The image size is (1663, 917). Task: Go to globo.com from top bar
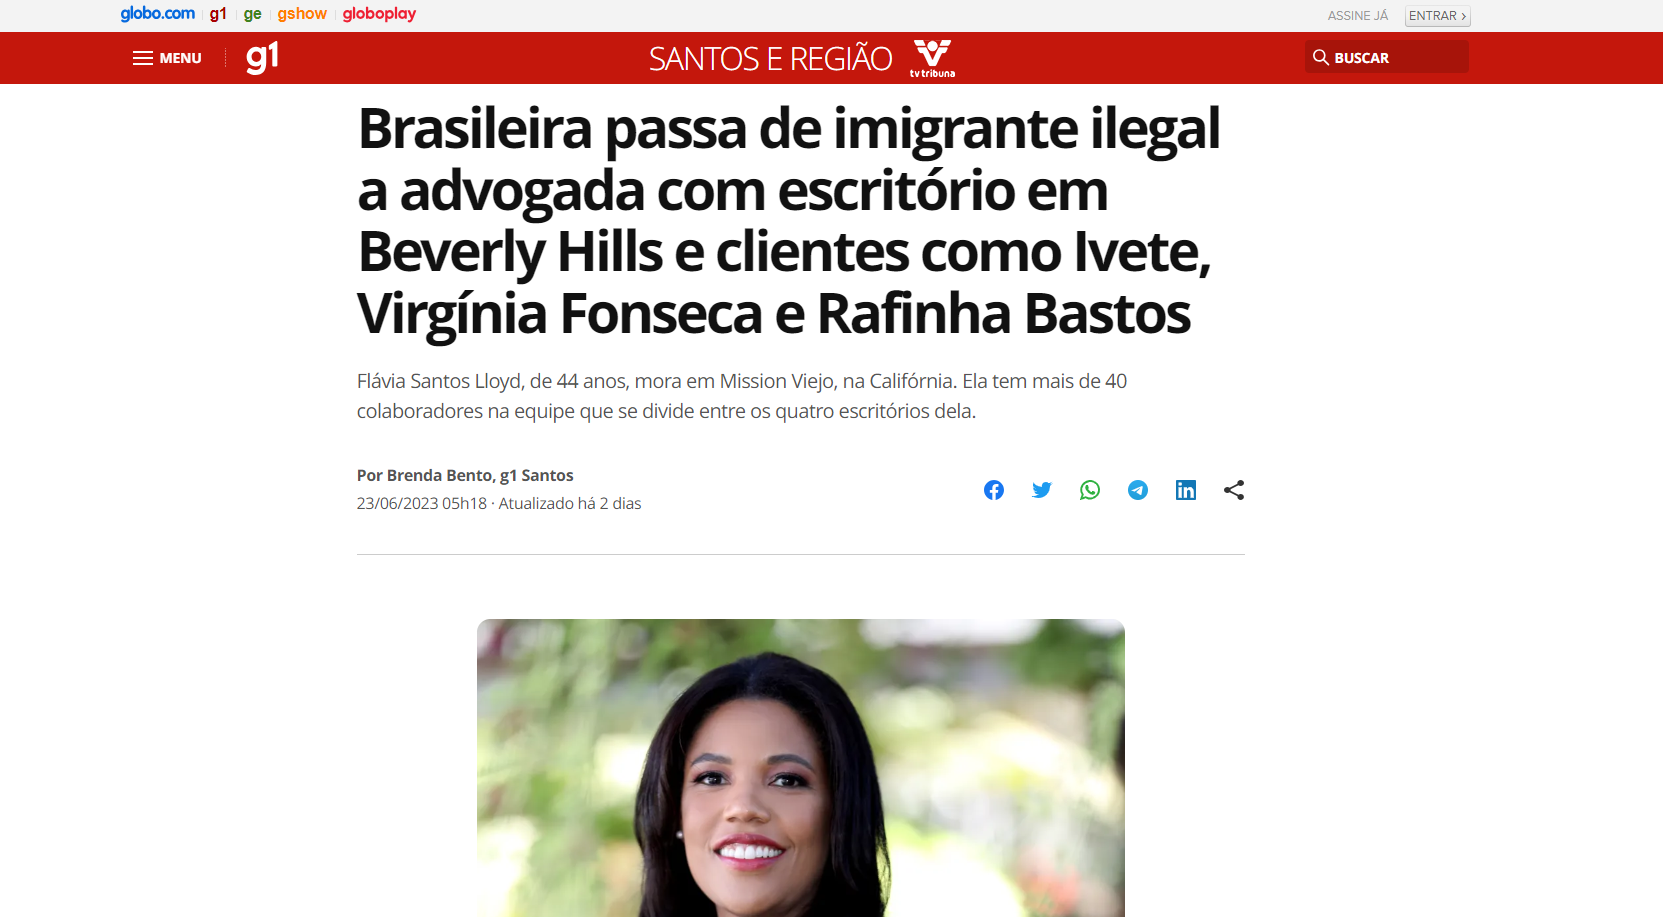pos(158,14)
